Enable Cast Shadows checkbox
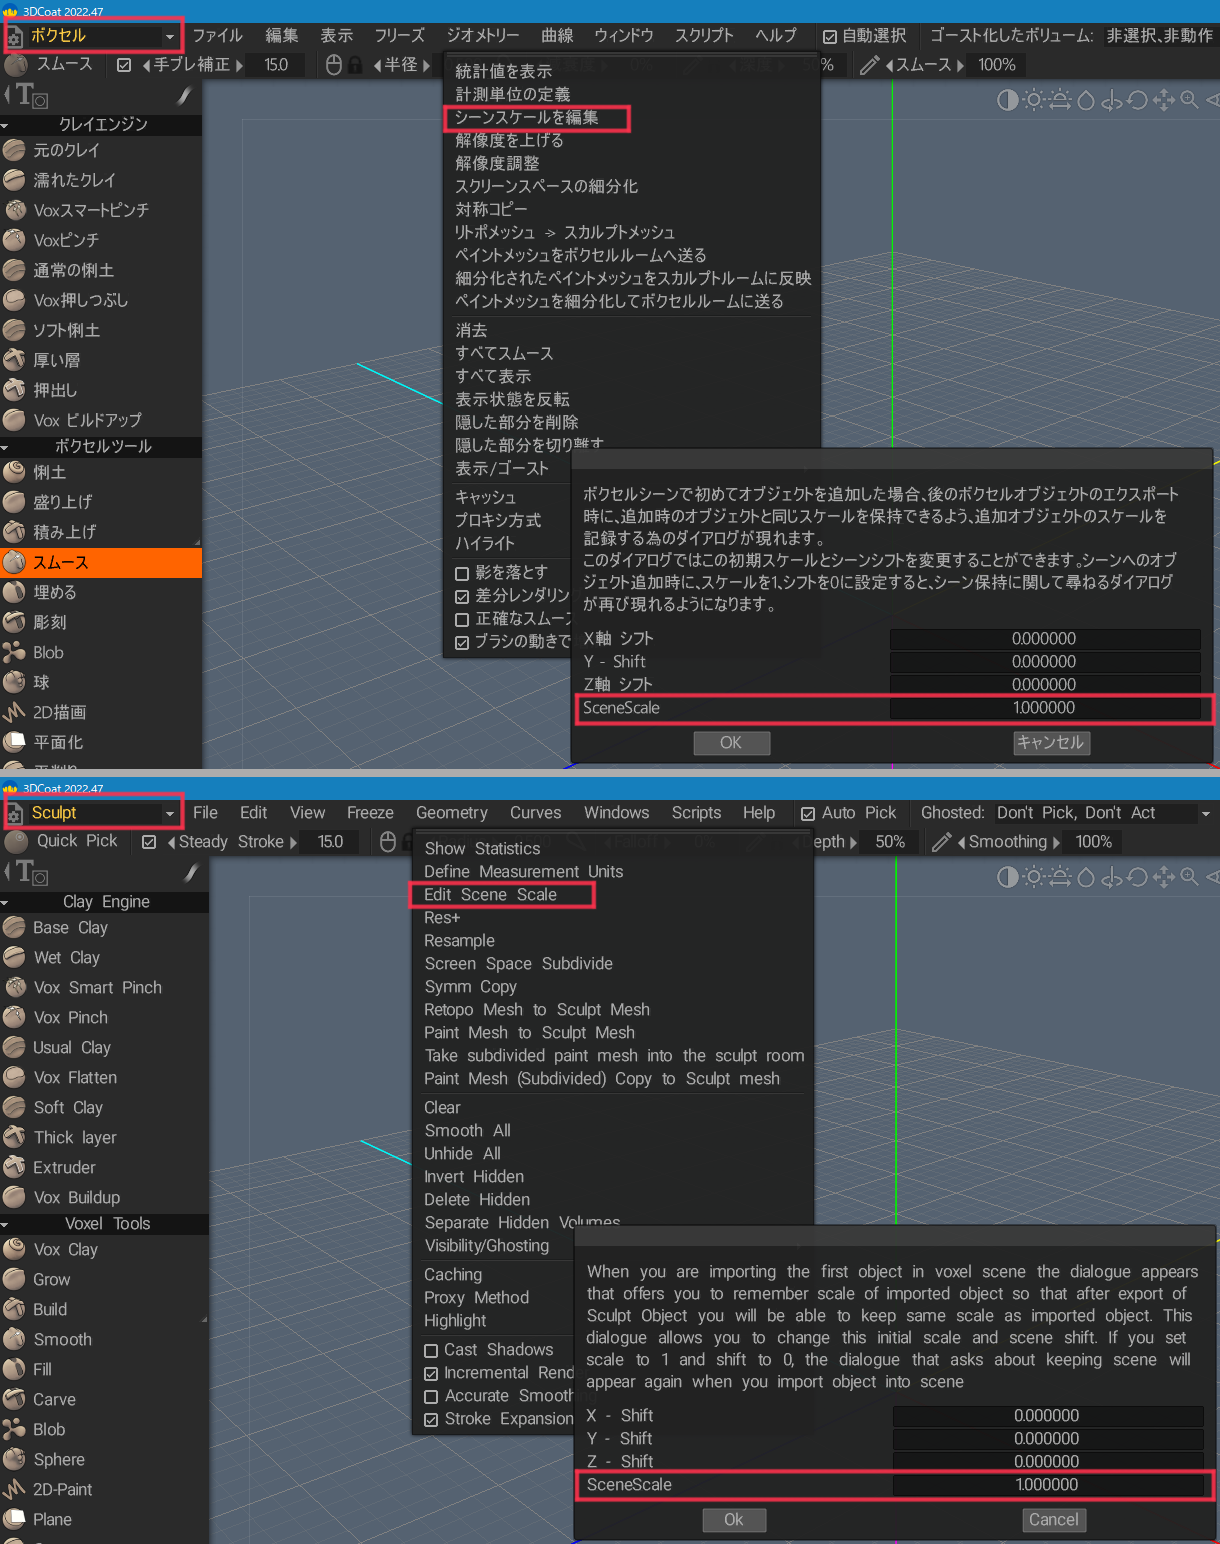Screen dimensions: 1220x1544 (x=431, y=1351)
